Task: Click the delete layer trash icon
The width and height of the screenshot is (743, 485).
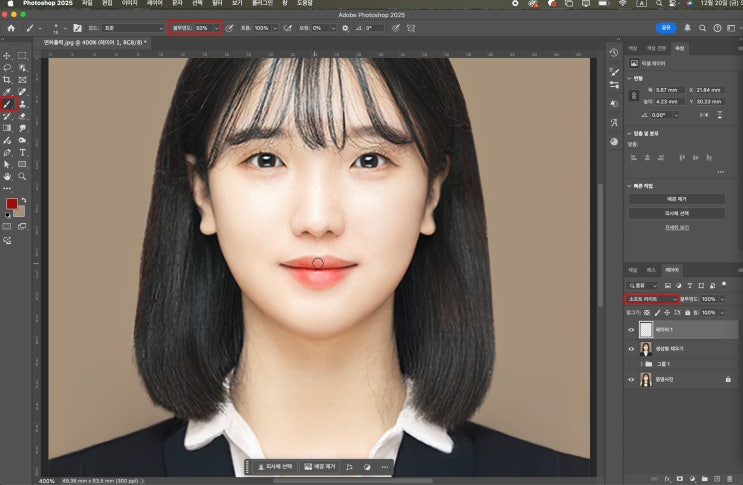Action: (731, 479)
